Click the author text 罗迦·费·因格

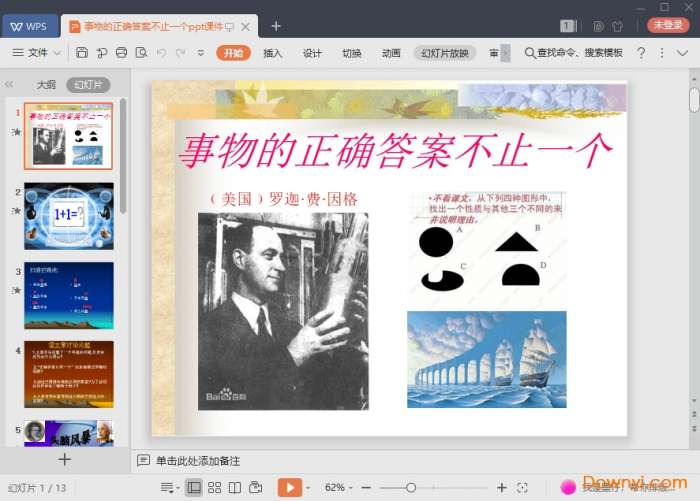click(x=313, y=199)
